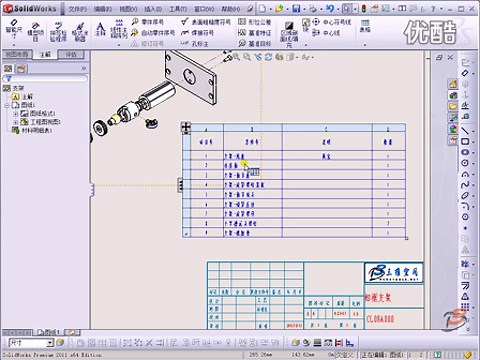Click the Open file folder icon
This screenshot has height=360, width=480.
[x=279, y=8]
